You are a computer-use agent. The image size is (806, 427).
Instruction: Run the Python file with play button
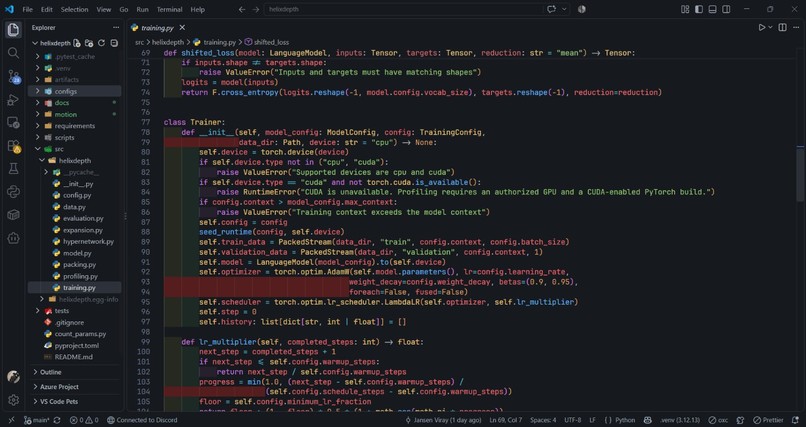pos(762,28)
